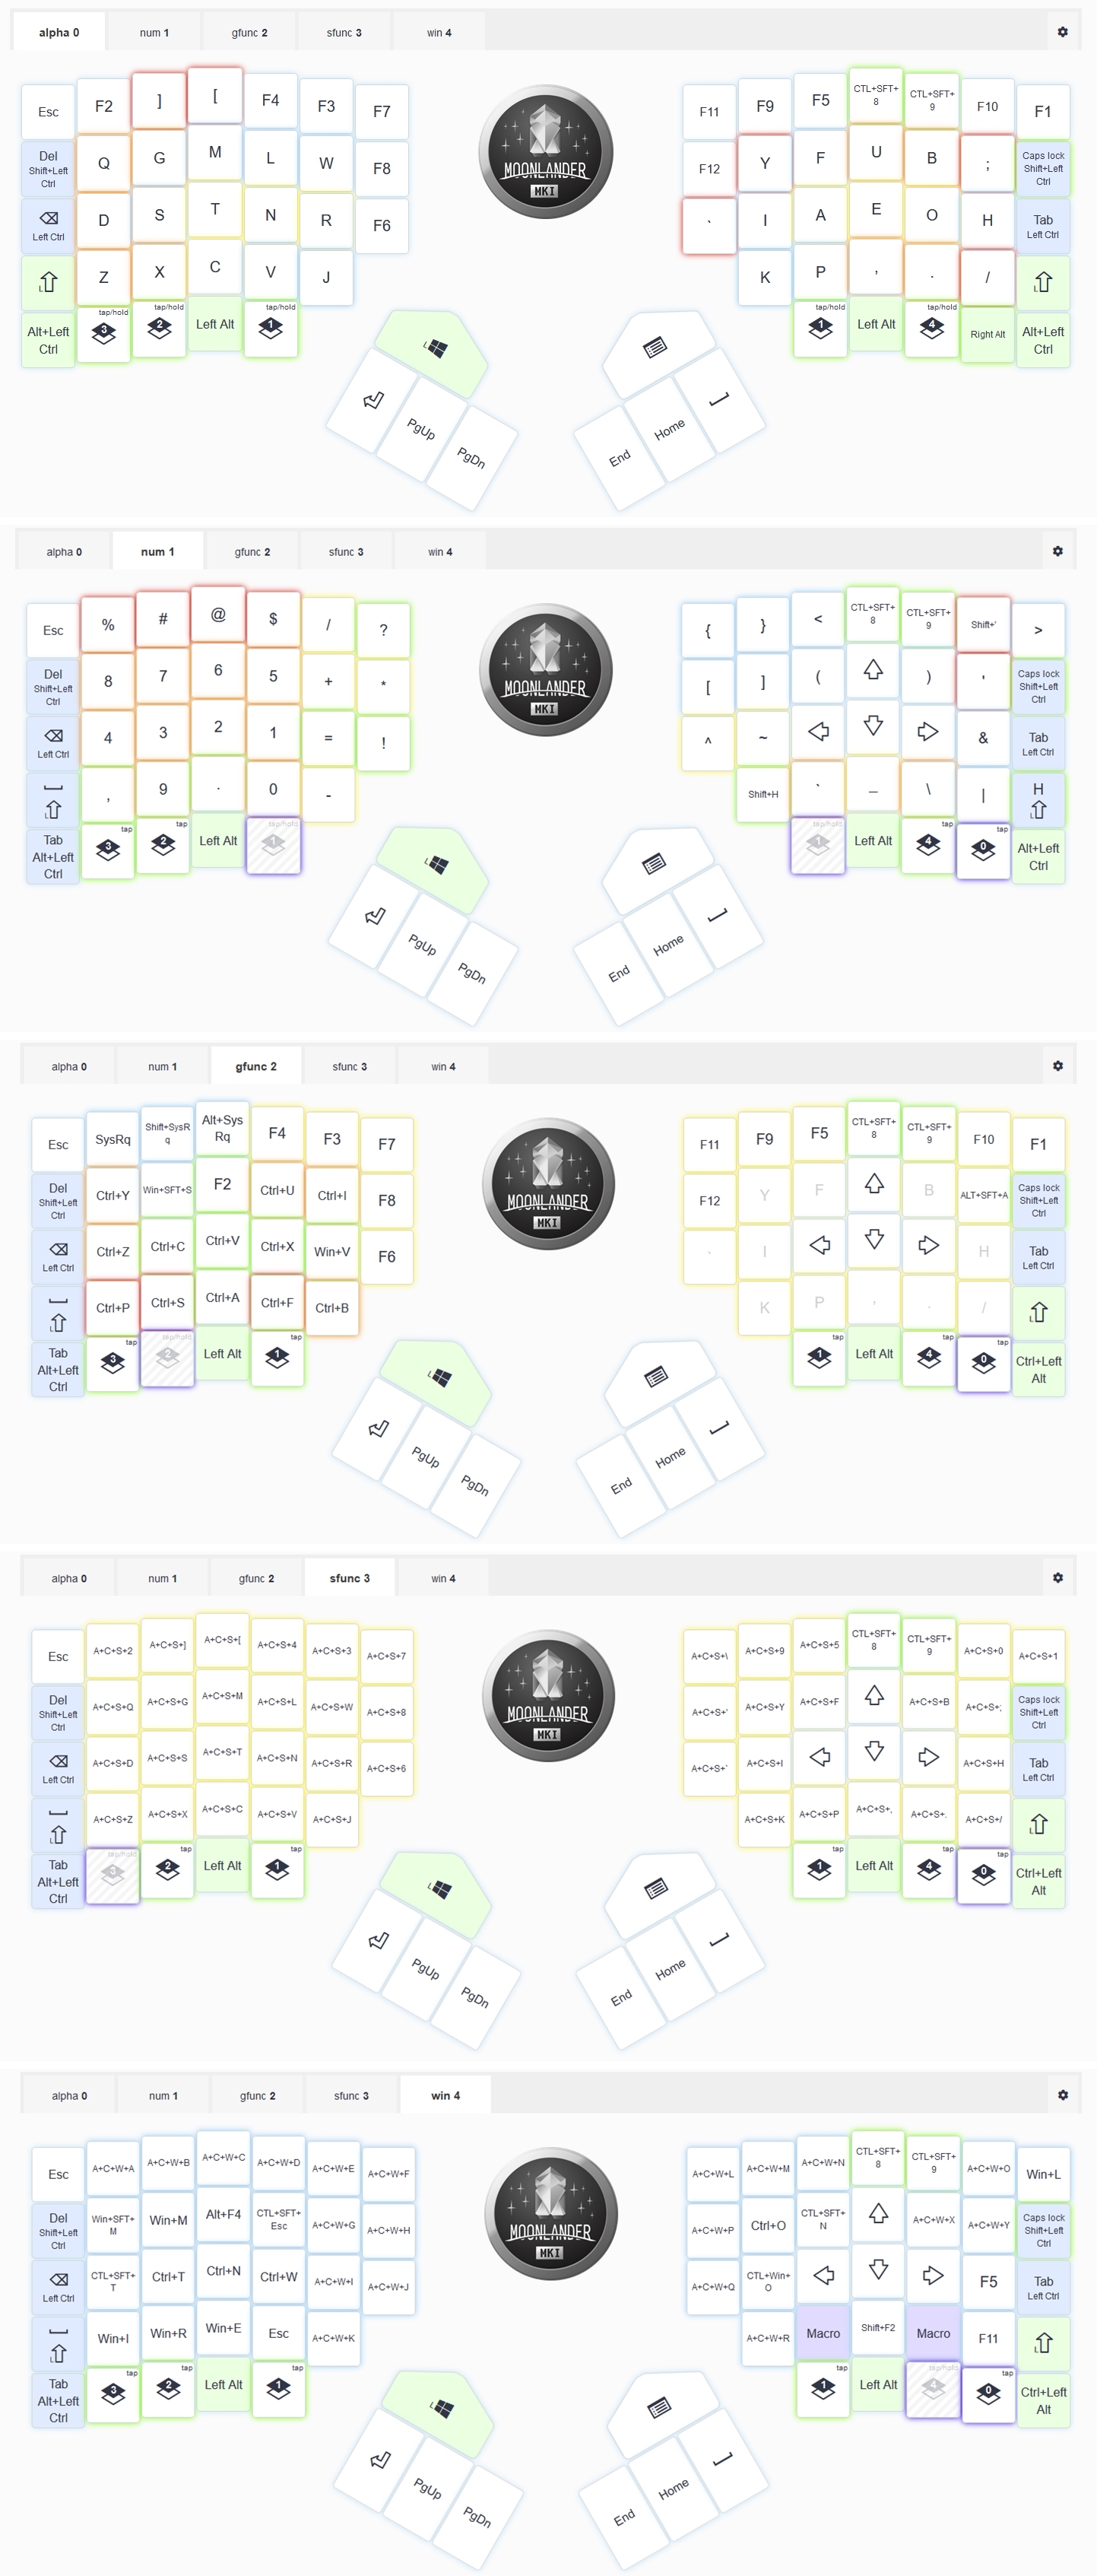Viewport: 1097px width, 2576px height.
Task: Select the backspace icon key on alpha layer
Action: coord(48,224)
